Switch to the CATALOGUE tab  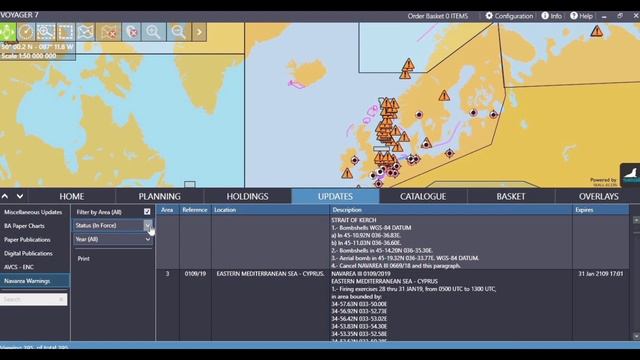point(423,196)
